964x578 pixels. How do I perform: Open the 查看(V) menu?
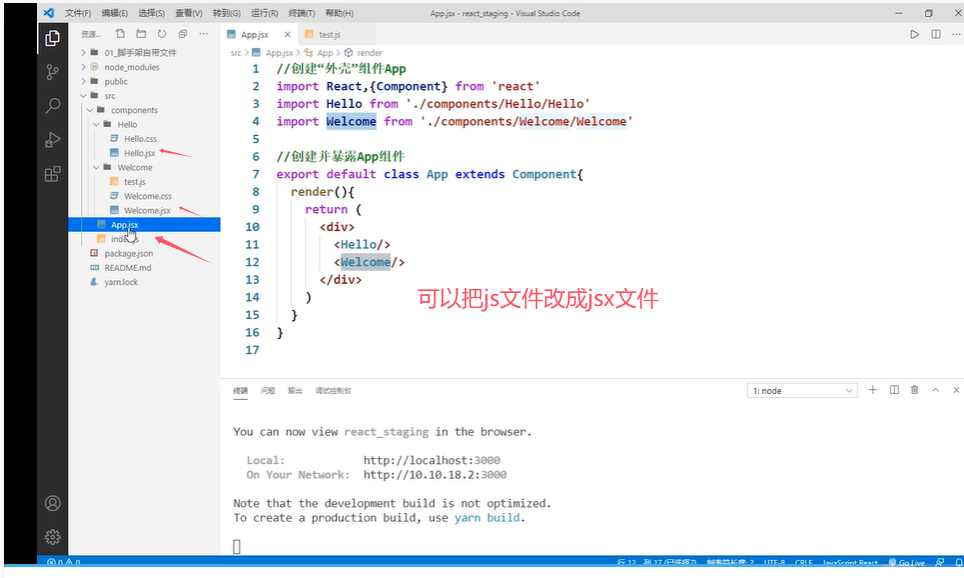tap(189, 13)
